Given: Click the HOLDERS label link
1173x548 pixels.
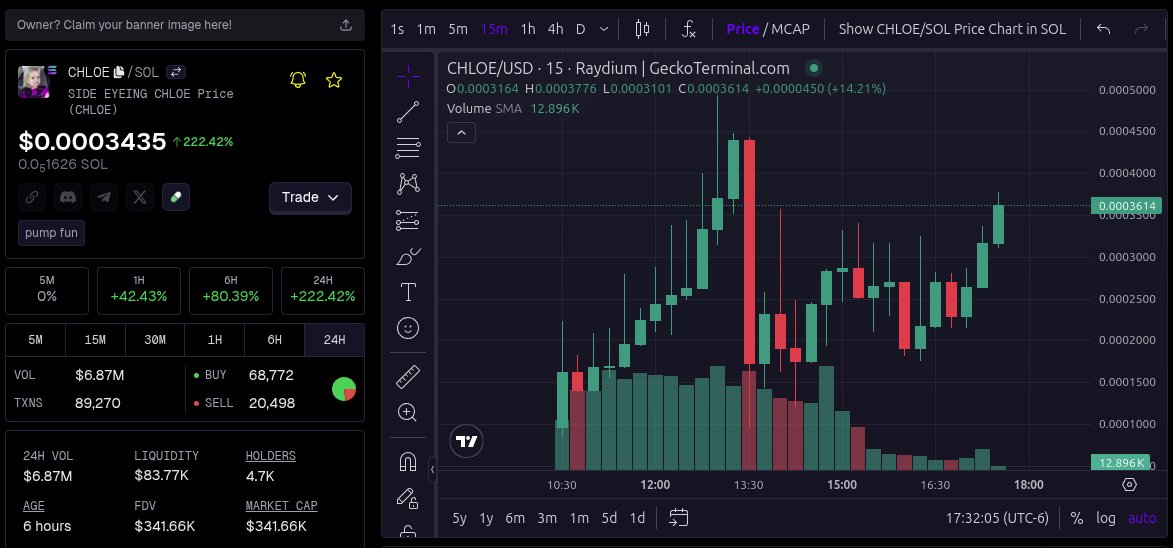Looking at the screenshot, I should [271, 455].
